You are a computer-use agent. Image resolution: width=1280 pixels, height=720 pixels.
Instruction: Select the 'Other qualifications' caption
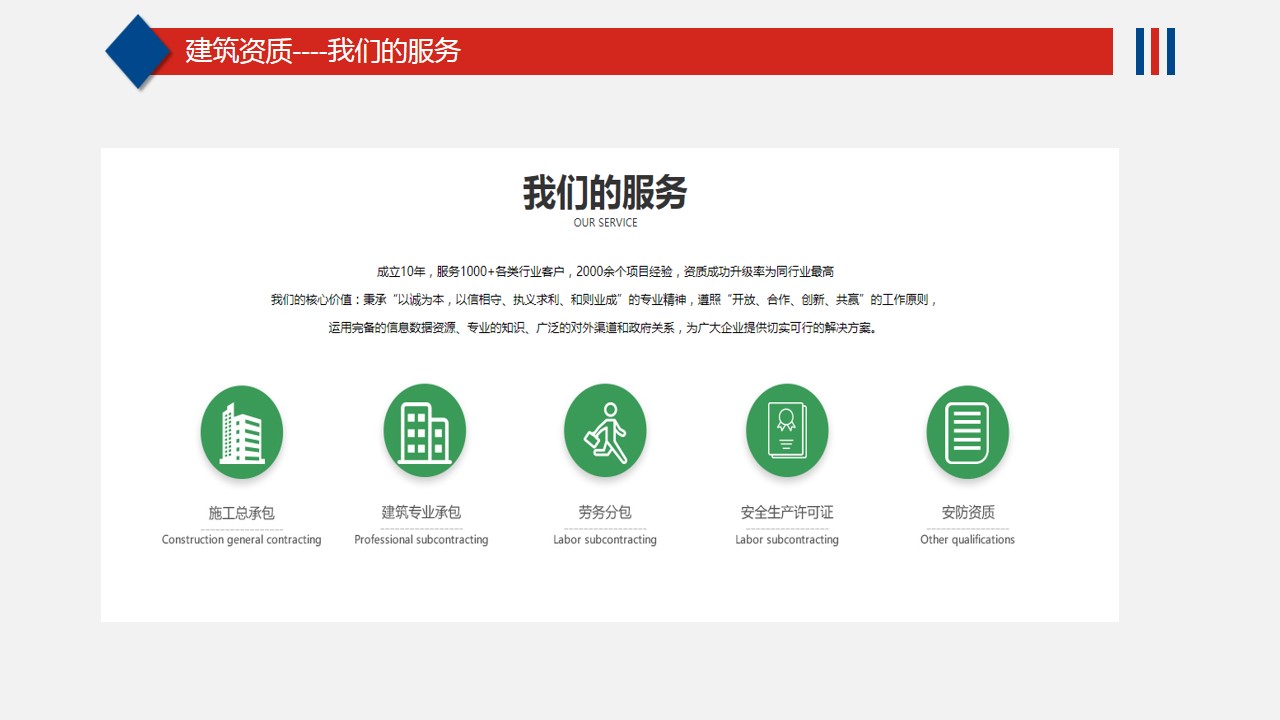point(967,540)
